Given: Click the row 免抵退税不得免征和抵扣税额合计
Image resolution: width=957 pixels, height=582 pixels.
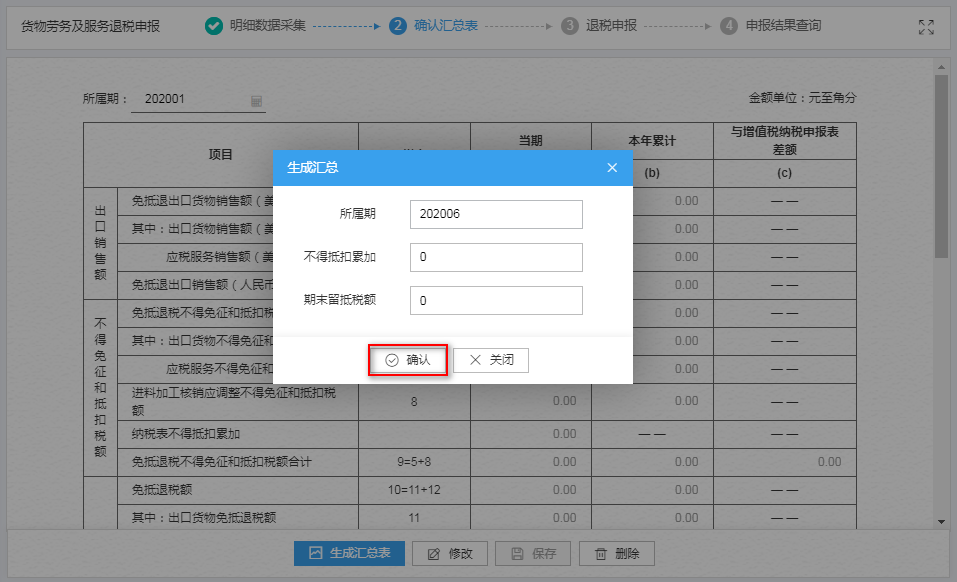Looking at the screenshot, I should (486, 462).
